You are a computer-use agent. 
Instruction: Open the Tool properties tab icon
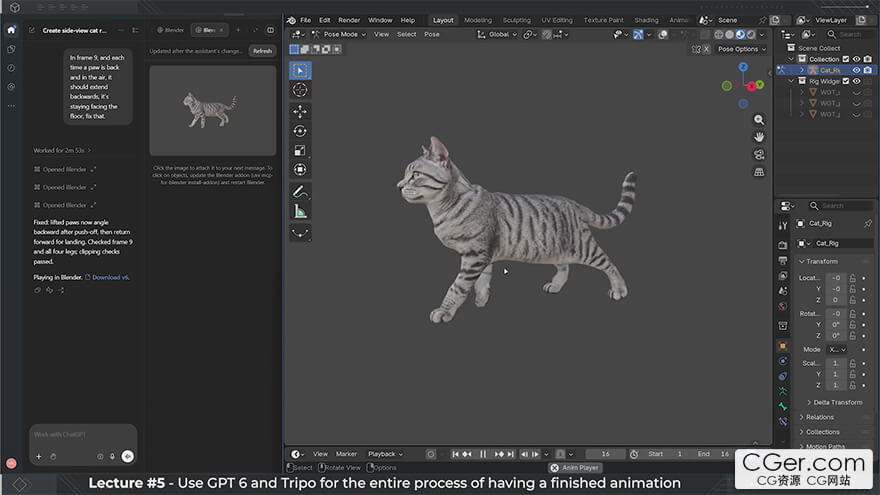pos(783,226)
